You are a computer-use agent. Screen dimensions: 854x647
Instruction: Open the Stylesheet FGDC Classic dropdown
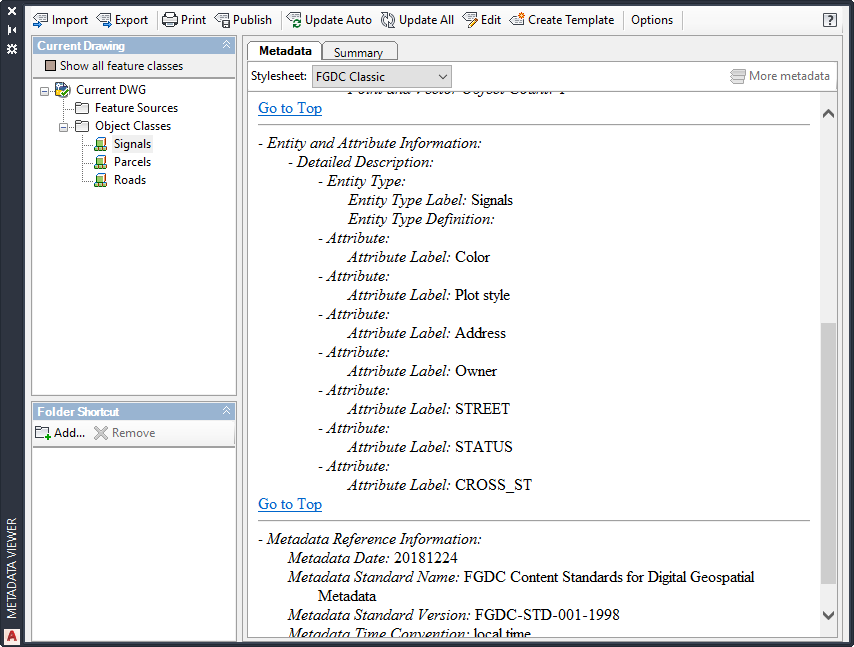pyautogui.click(x=382, y=77)
